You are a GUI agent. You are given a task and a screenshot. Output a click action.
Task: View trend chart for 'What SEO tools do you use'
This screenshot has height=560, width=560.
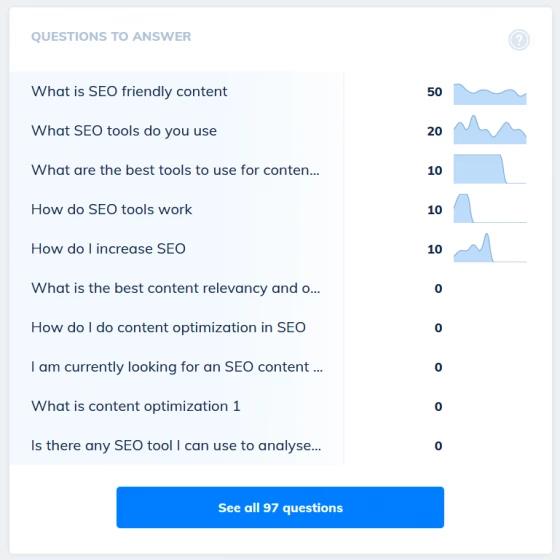point(490,130)
